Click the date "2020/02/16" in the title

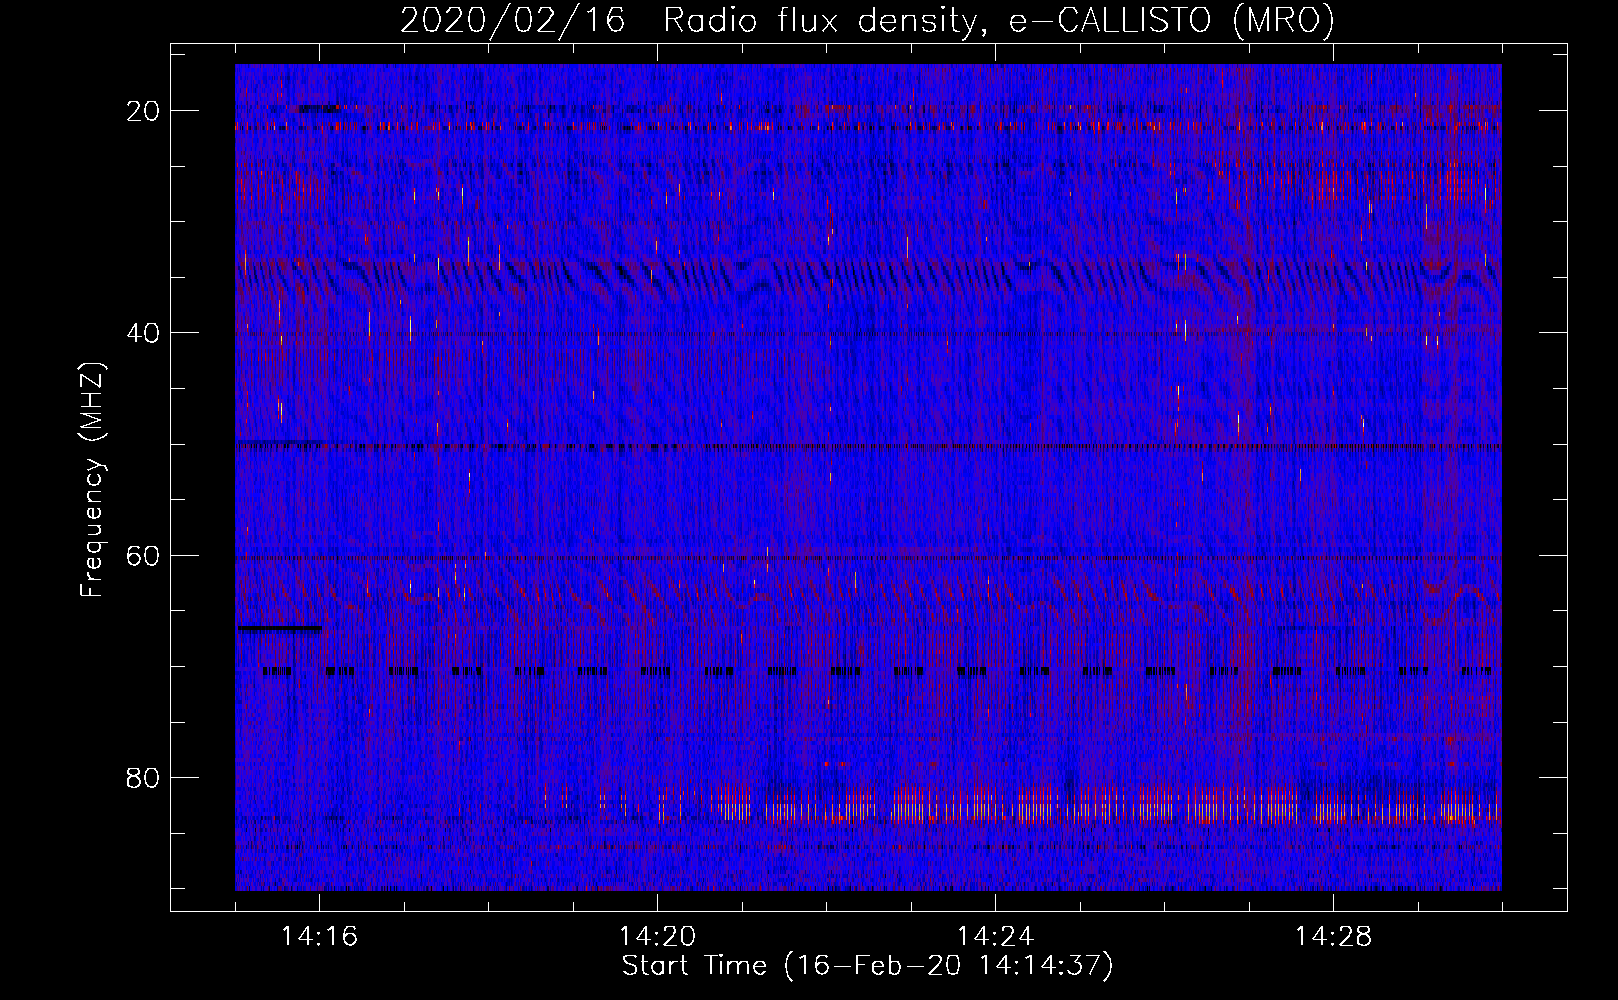[x=513, y=20]
